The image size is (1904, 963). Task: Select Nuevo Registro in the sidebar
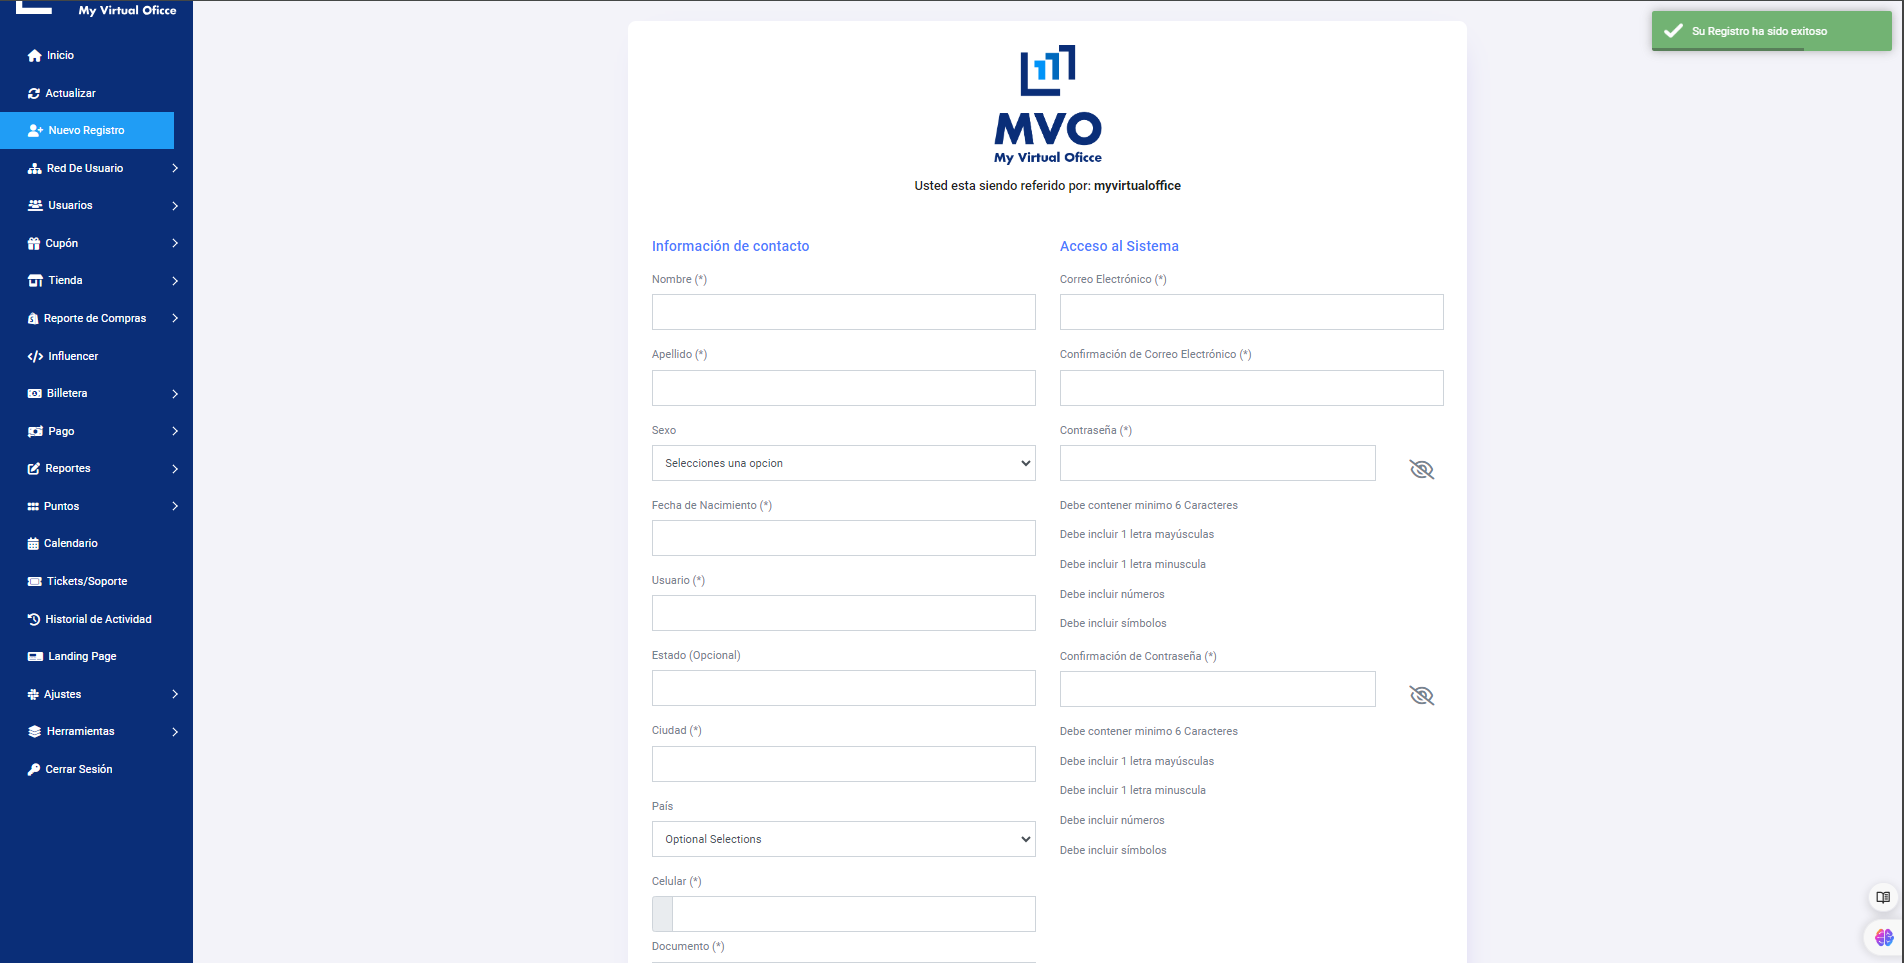point(87,131)
